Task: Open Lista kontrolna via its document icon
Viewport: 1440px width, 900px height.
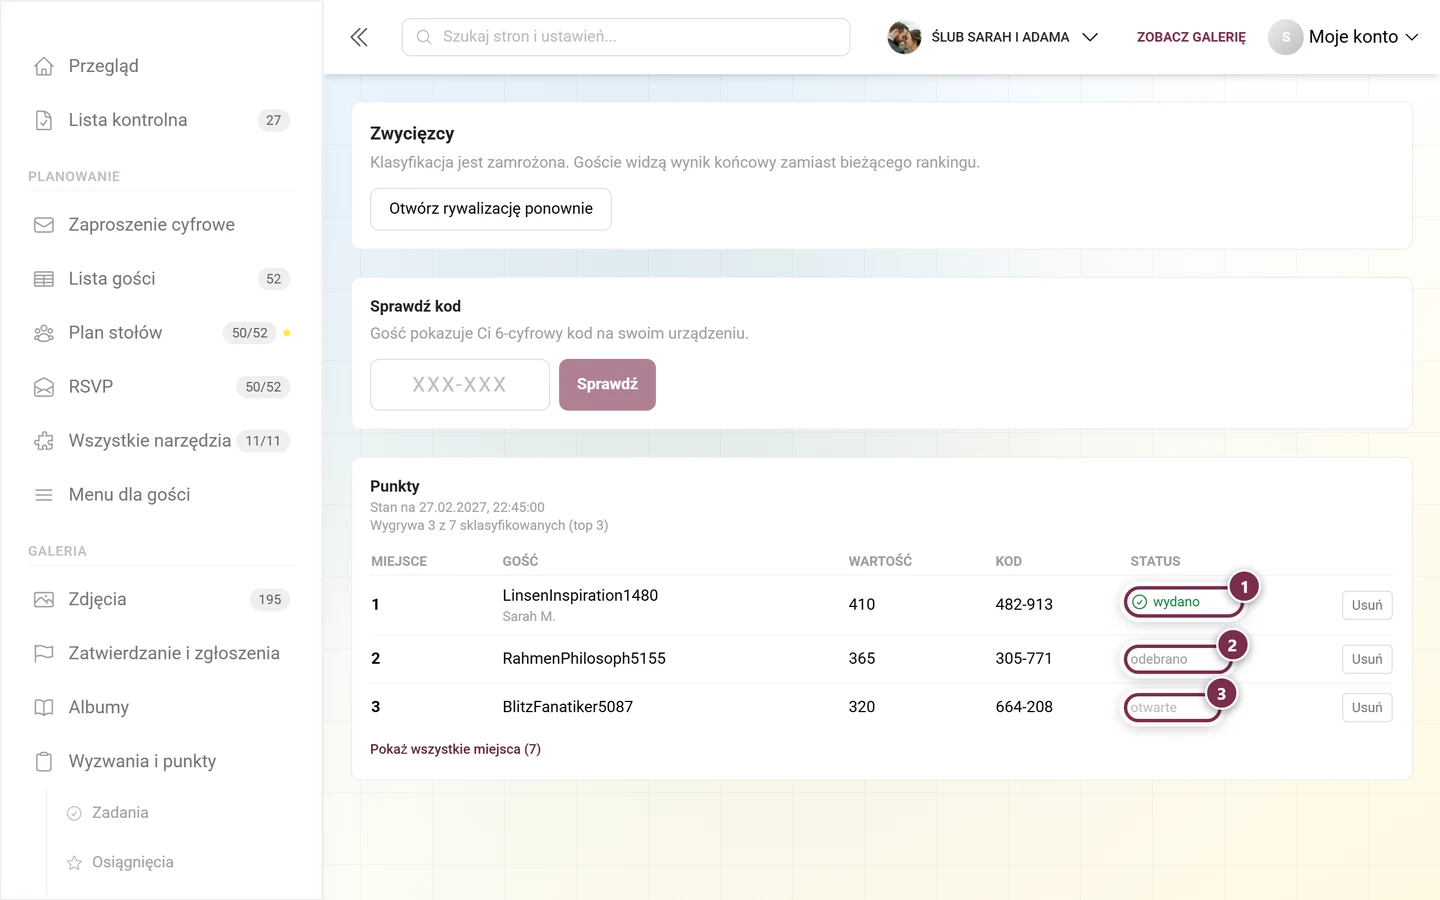Action: pos(44,120)
